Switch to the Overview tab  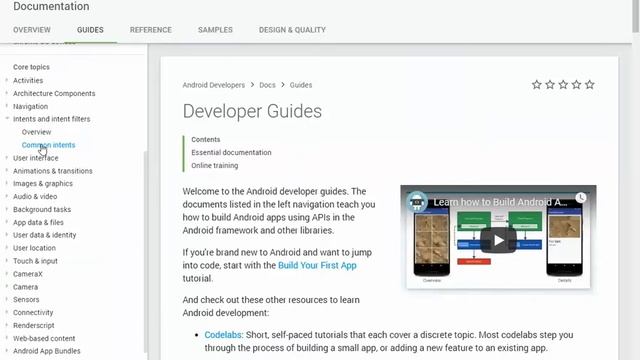[x=32, y=30]
